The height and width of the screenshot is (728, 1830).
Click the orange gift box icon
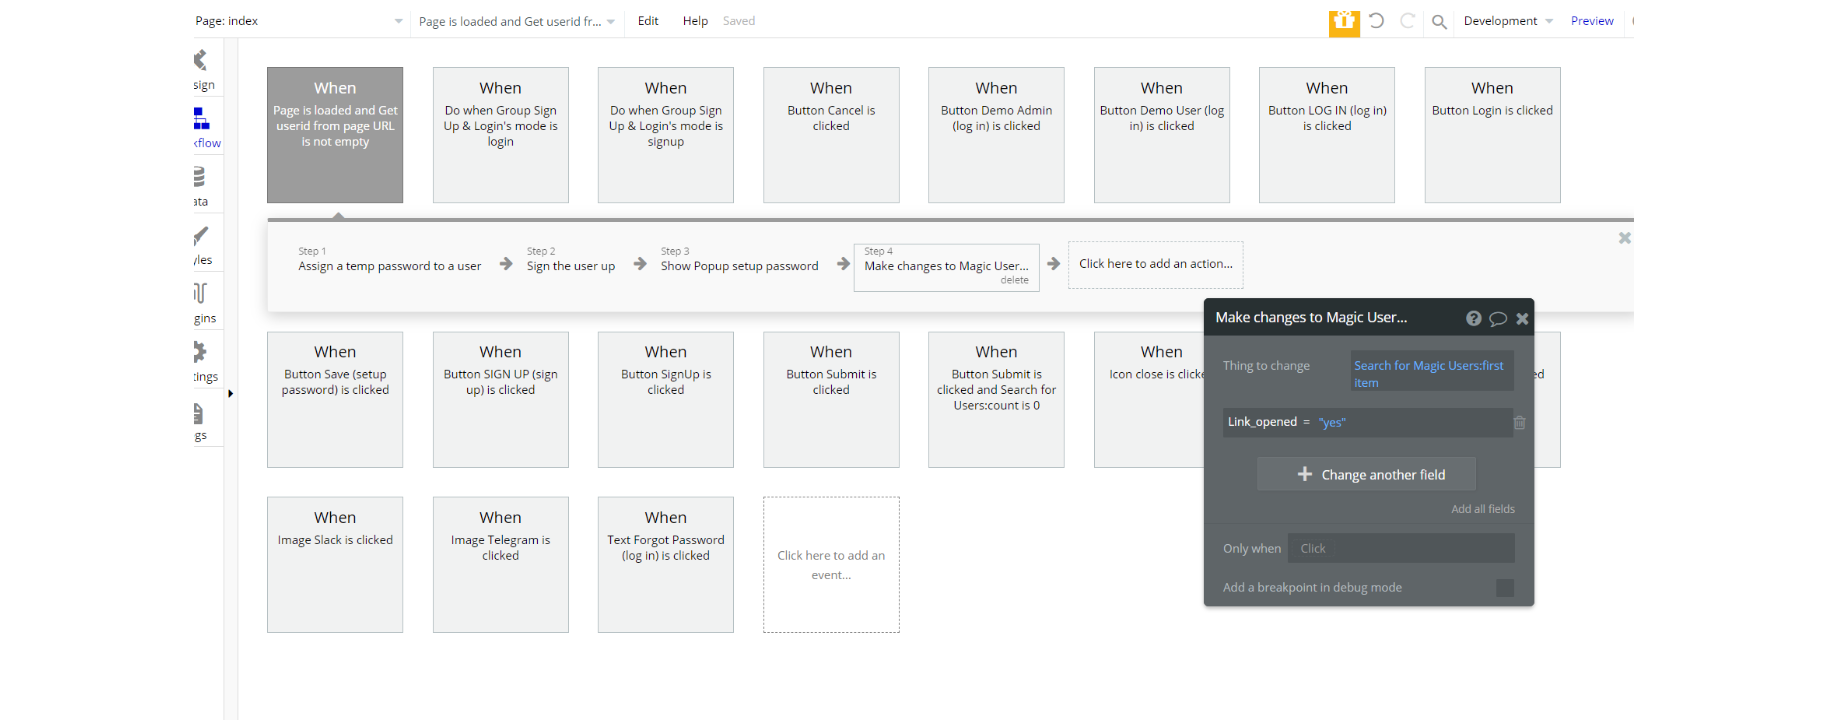[x=1344, y=22]
